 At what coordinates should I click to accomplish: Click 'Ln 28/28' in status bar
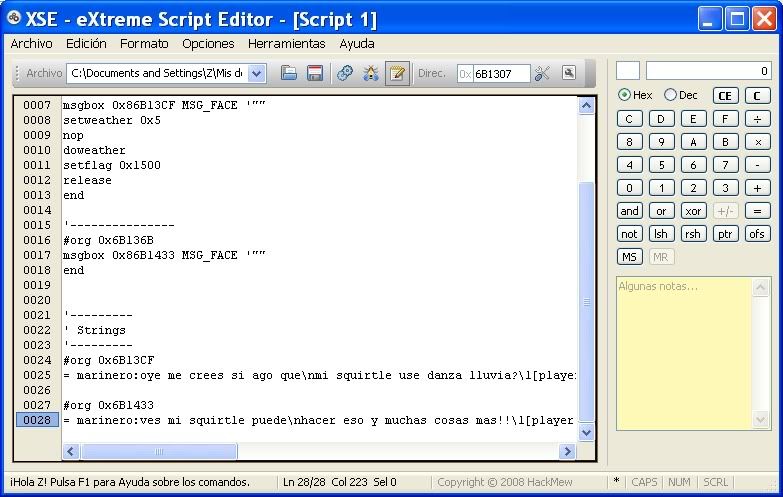[x=304, y=482]
